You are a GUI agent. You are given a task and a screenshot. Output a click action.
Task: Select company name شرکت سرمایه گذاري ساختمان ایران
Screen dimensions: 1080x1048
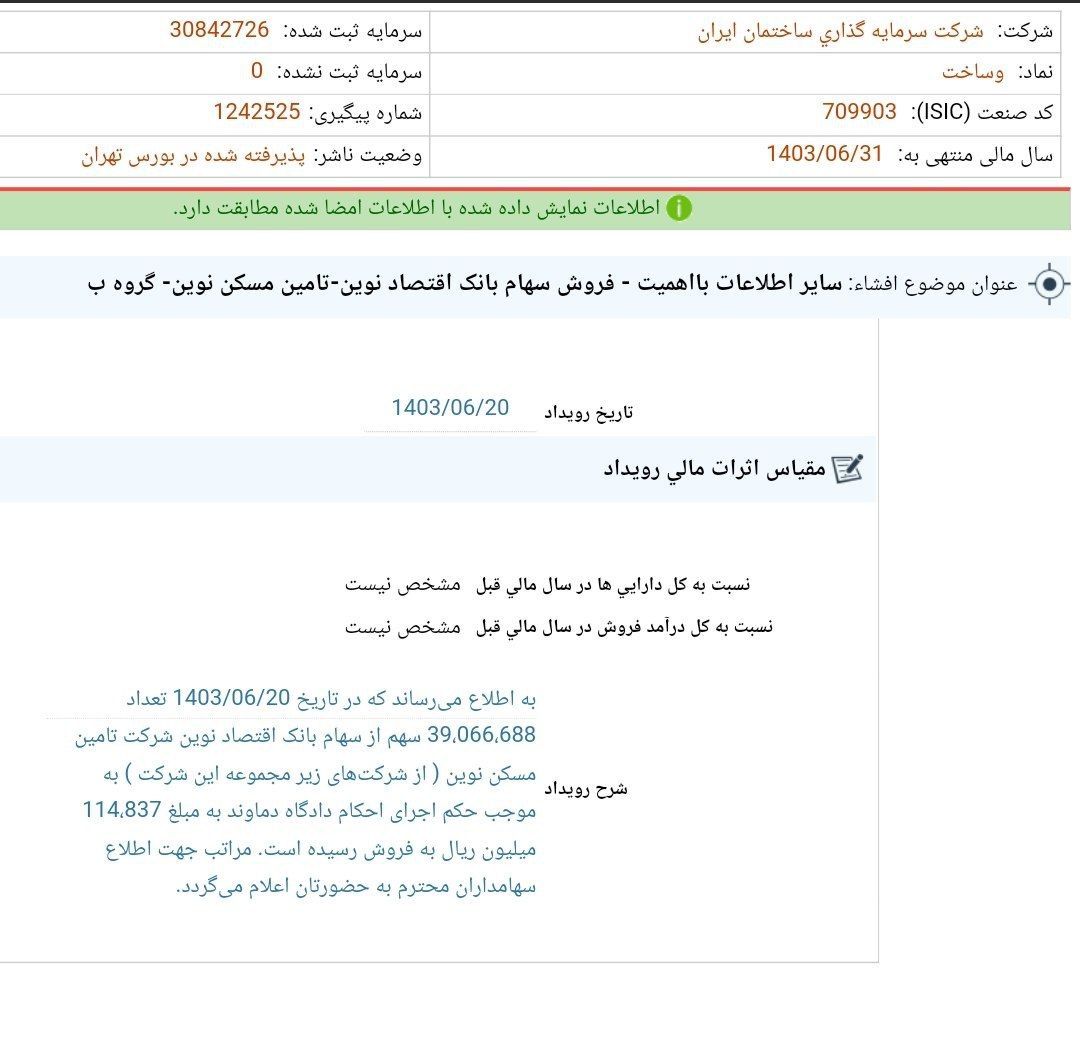tap(840, 32)
